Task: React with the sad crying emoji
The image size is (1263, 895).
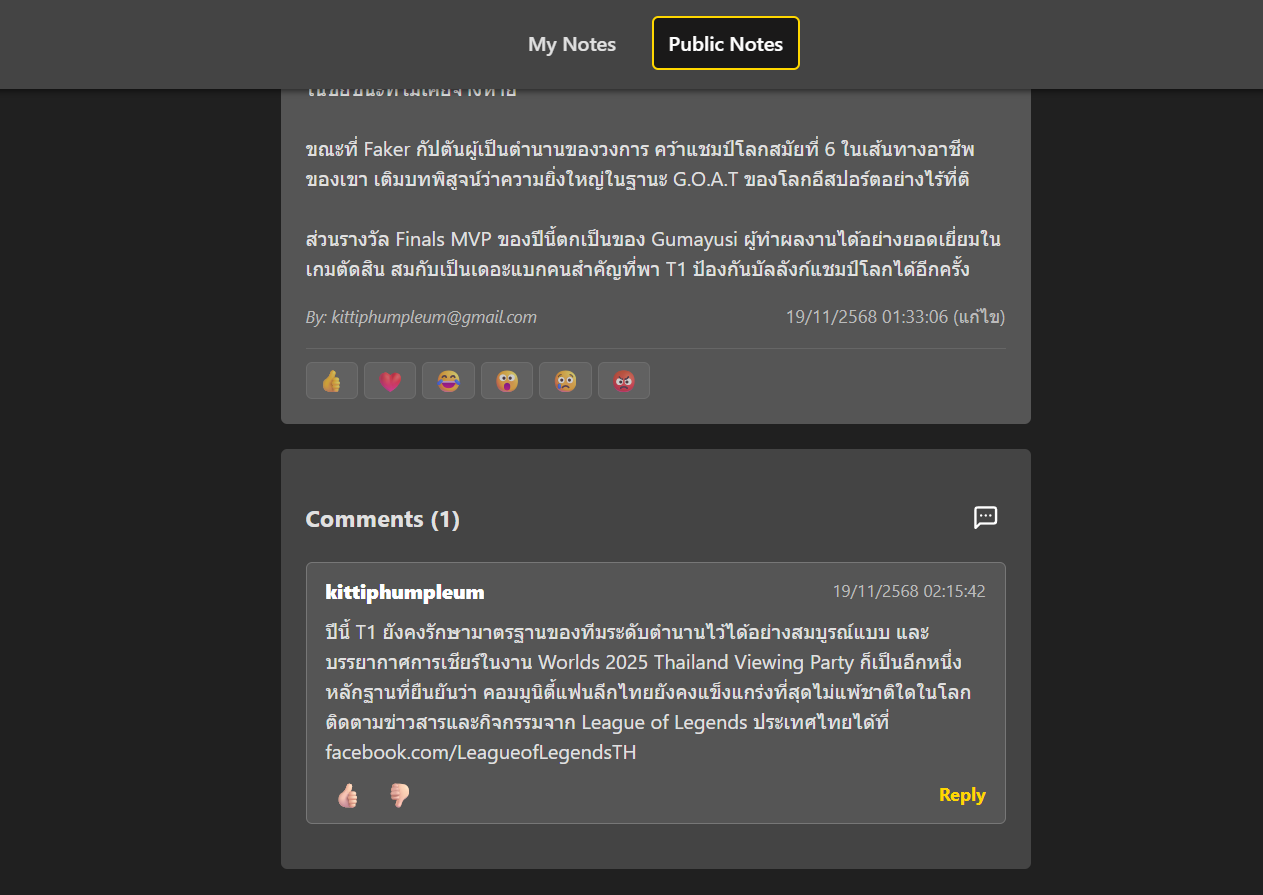Action: (x=565, y=381)
